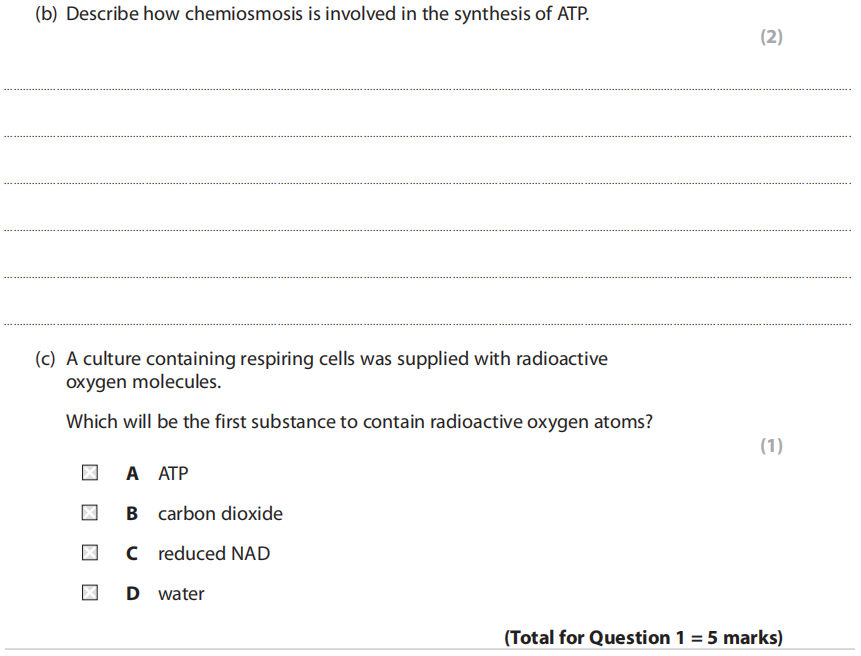Click the chemiosmosis question (b) text

[x=312, y=16]
